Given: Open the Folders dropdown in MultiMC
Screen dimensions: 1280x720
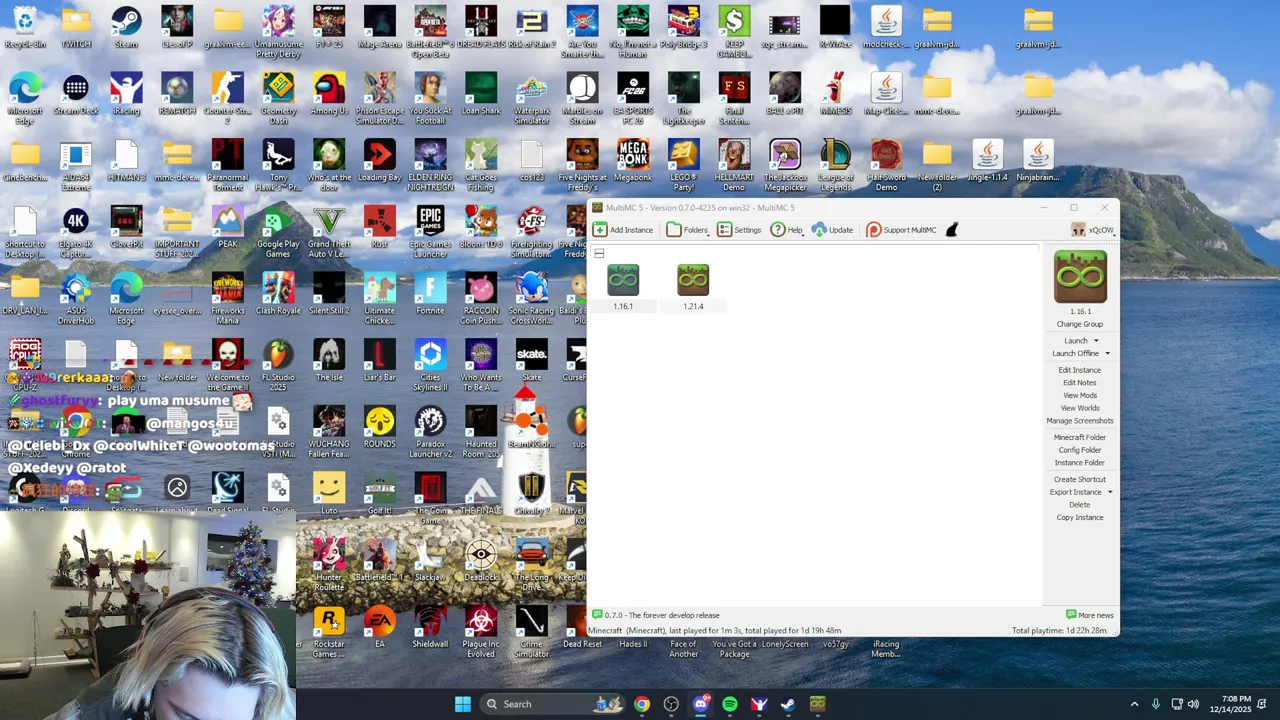Looking at the screenshot, I should [x=688, y=230].
